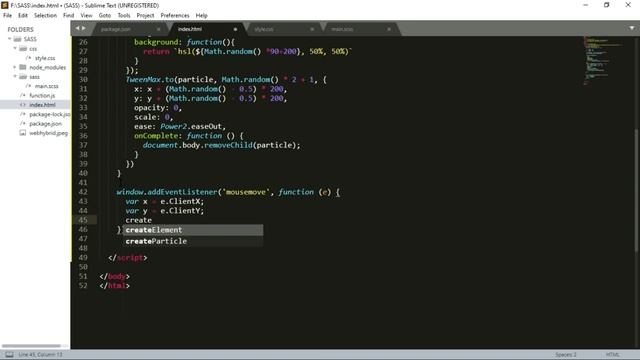Click the css folder icon
The width and height of the screenshot is (640, 360).
pyautogui.click(x=23, y=49)
